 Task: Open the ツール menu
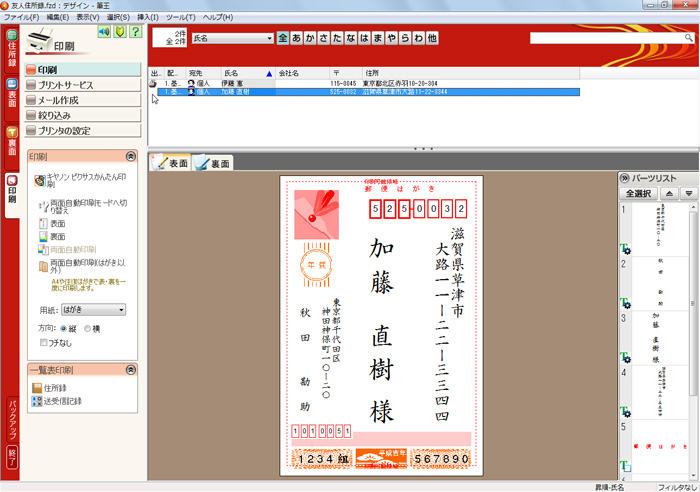tap(180, 18)
